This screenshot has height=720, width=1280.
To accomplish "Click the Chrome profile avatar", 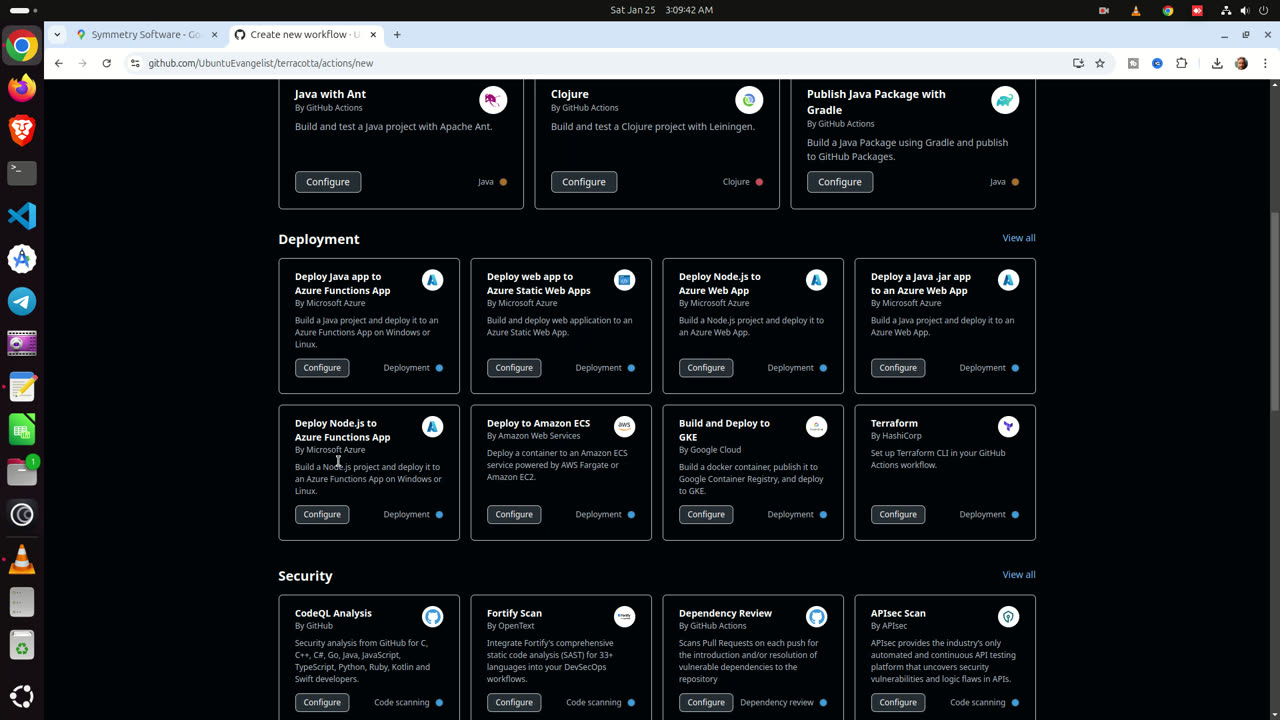I will pos(1241,63).
